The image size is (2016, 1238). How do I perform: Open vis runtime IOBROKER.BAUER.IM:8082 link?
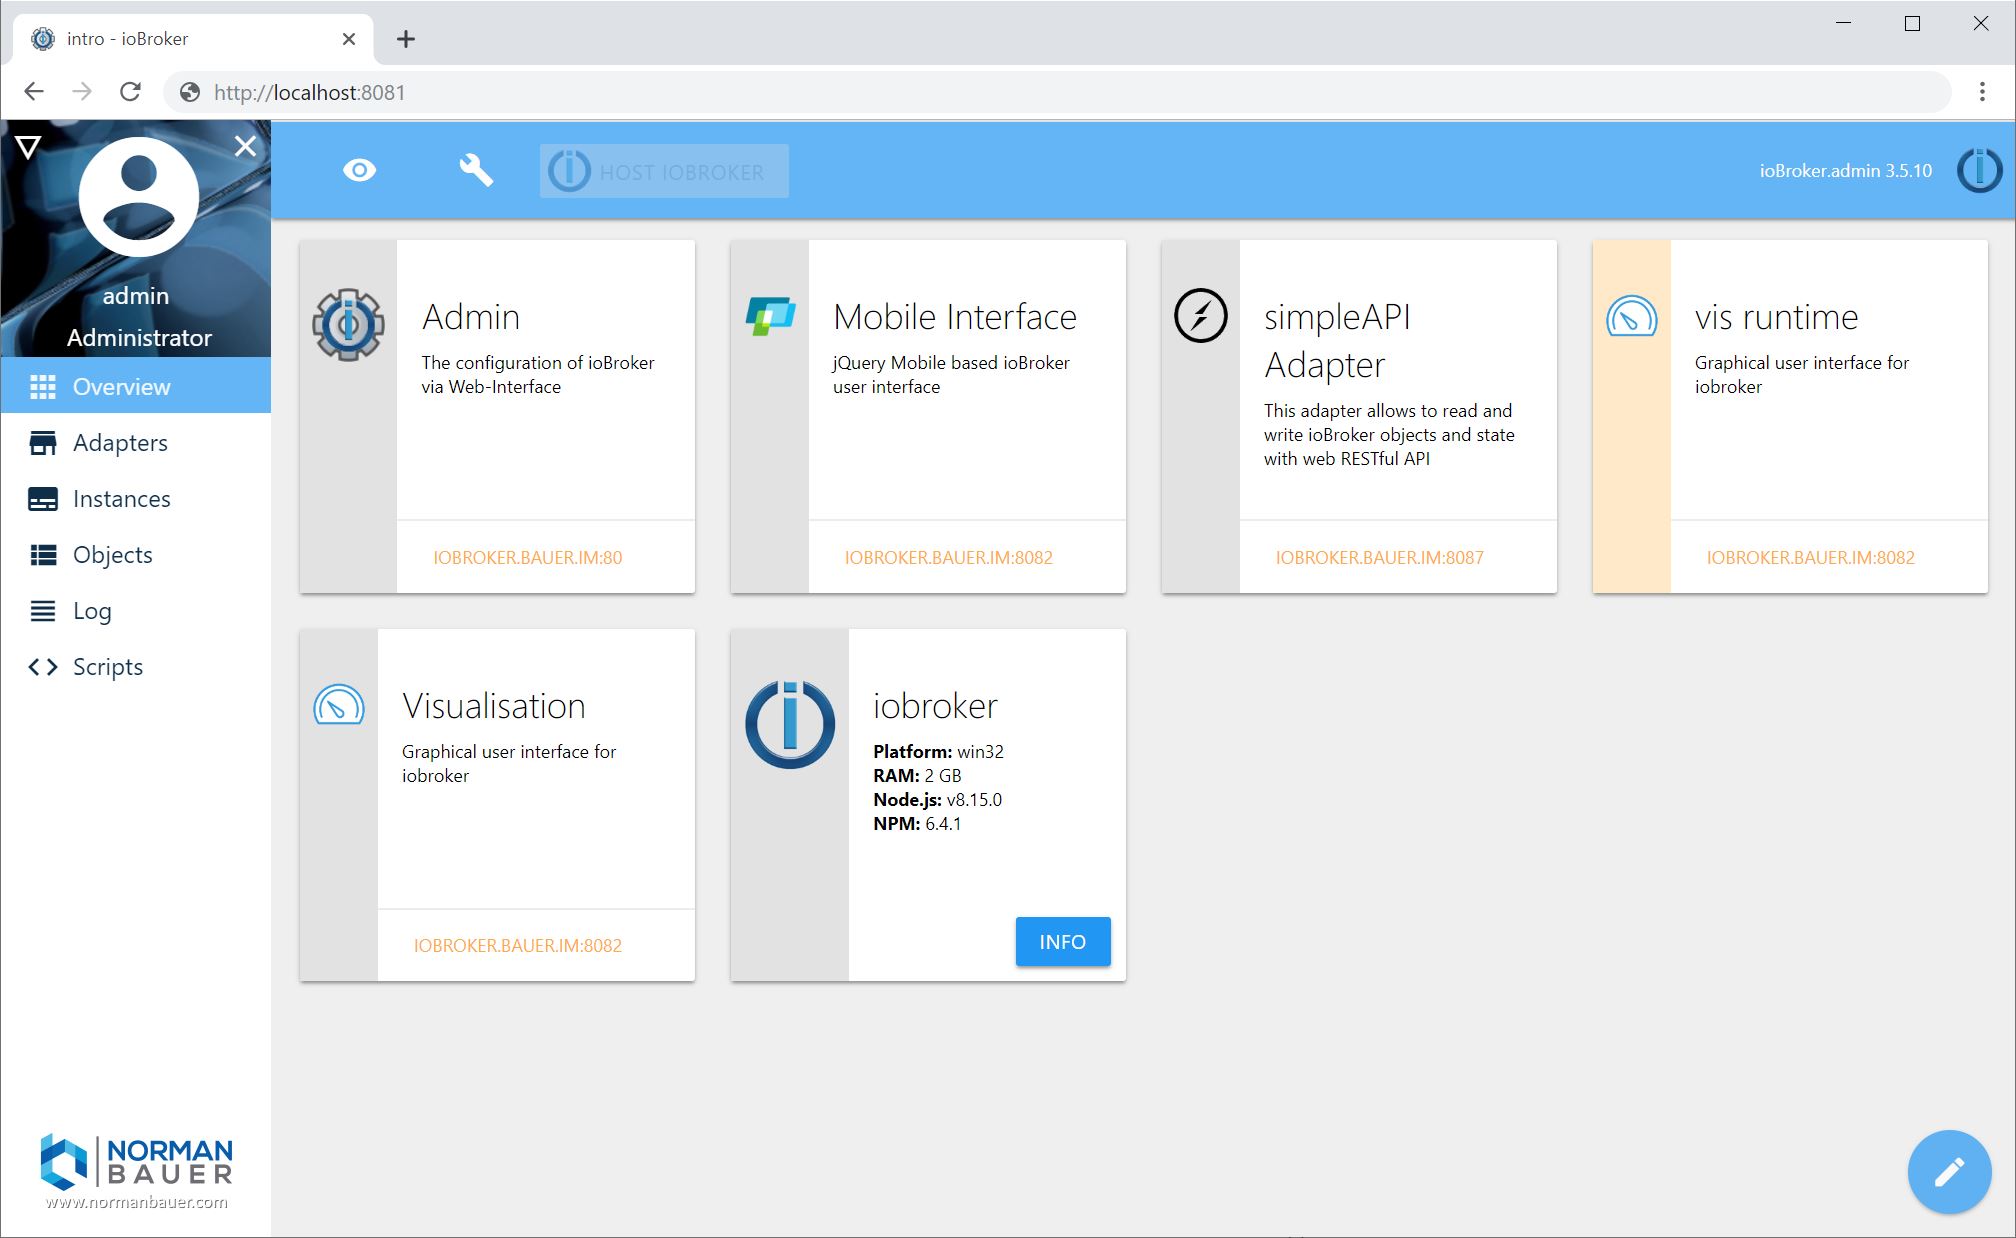pos(1810,557)
